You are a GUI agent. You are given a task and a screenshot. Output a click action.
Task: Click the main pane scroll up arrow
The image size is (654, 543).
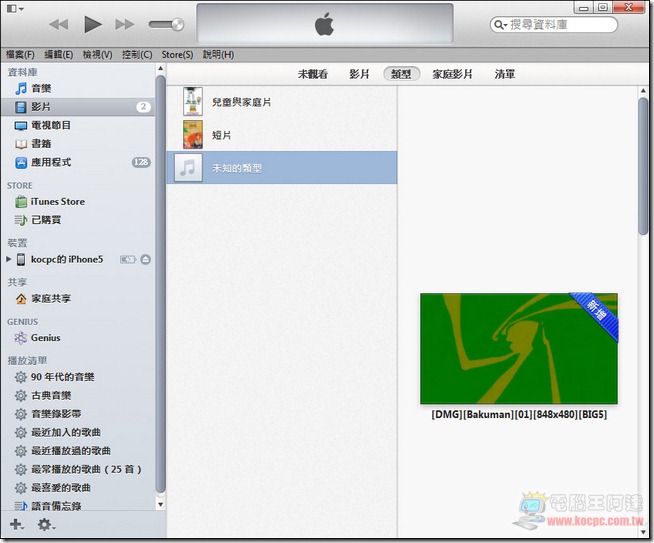(x=643, y=90)
